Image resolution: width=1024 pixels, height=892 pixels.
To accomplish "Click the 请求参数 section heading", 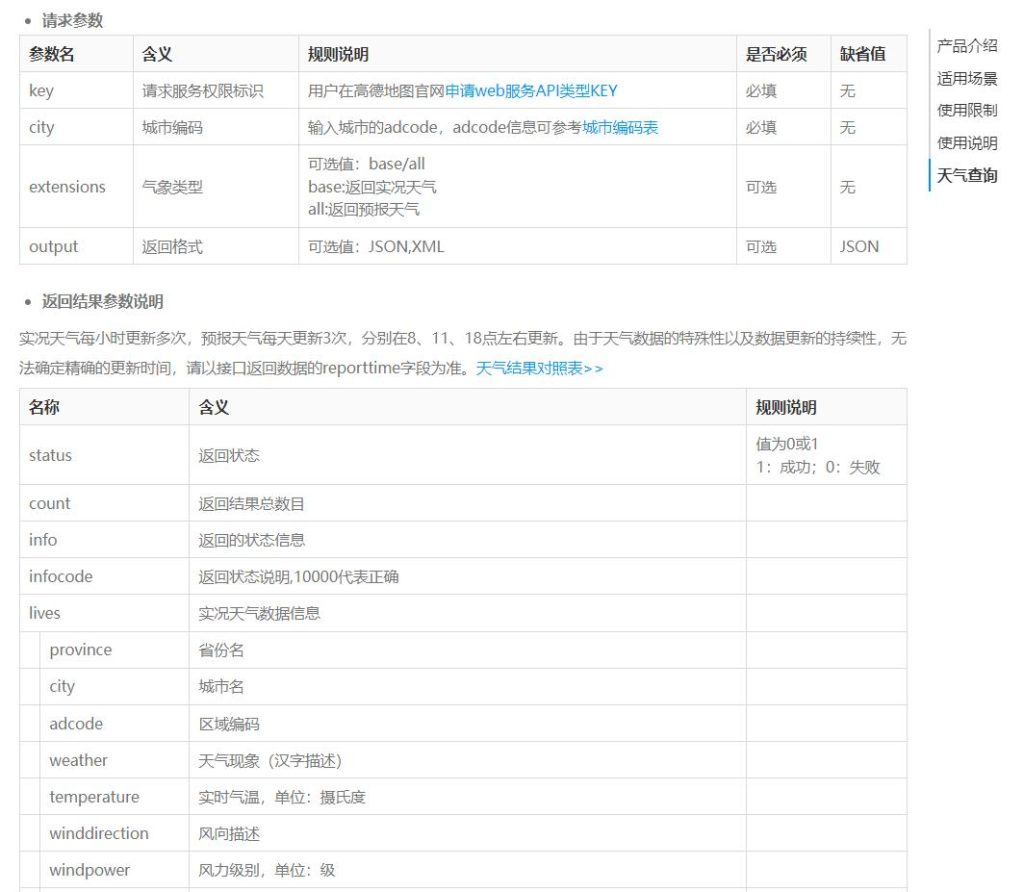I will (x=72, y=20).
